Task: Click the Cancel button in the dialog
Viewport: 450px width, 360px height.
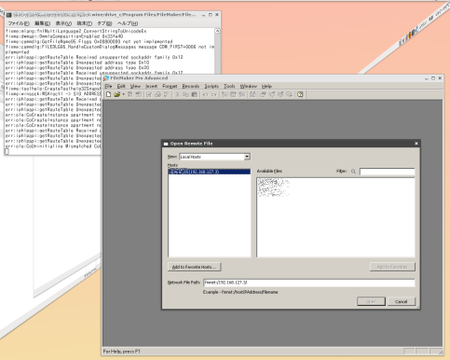Action: click(x=401, y=301)
